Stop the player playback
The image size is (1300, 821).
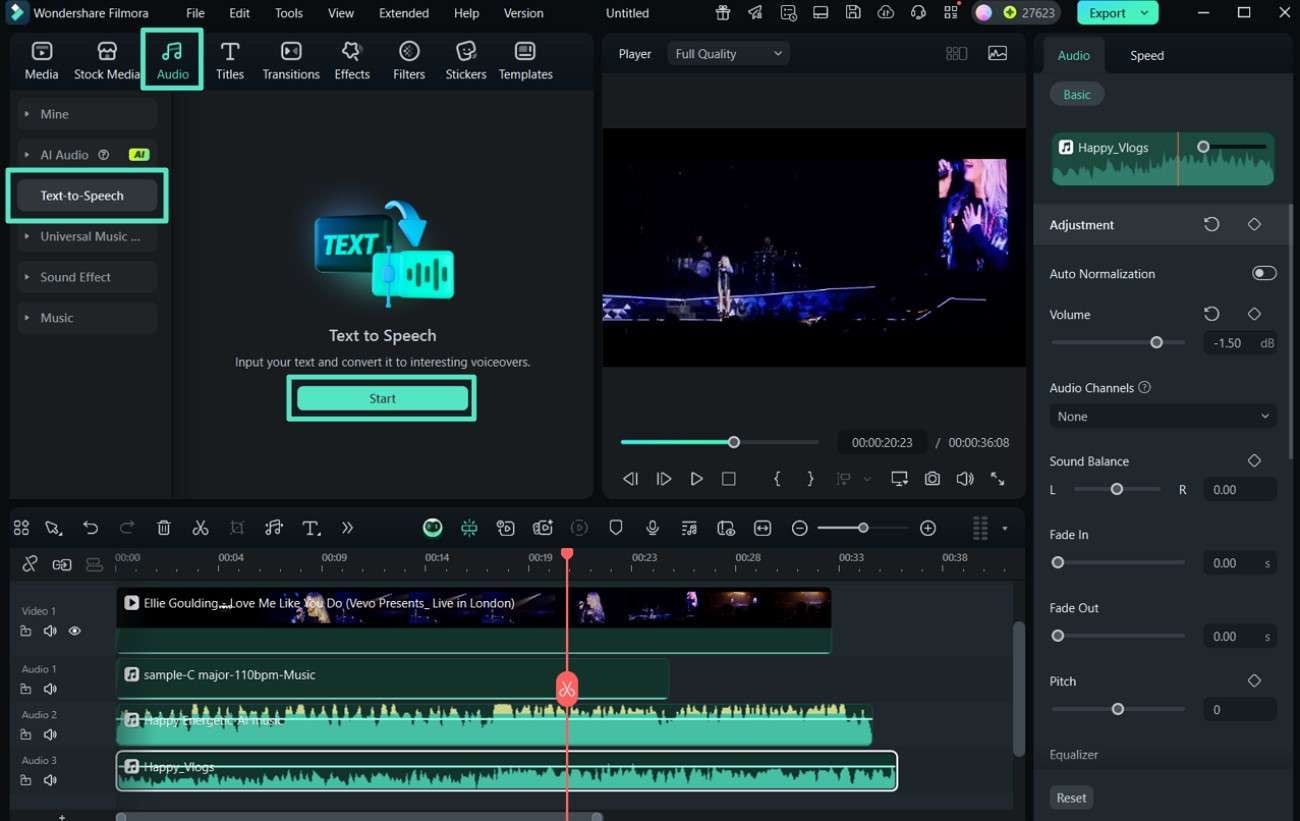click(729, 479)
